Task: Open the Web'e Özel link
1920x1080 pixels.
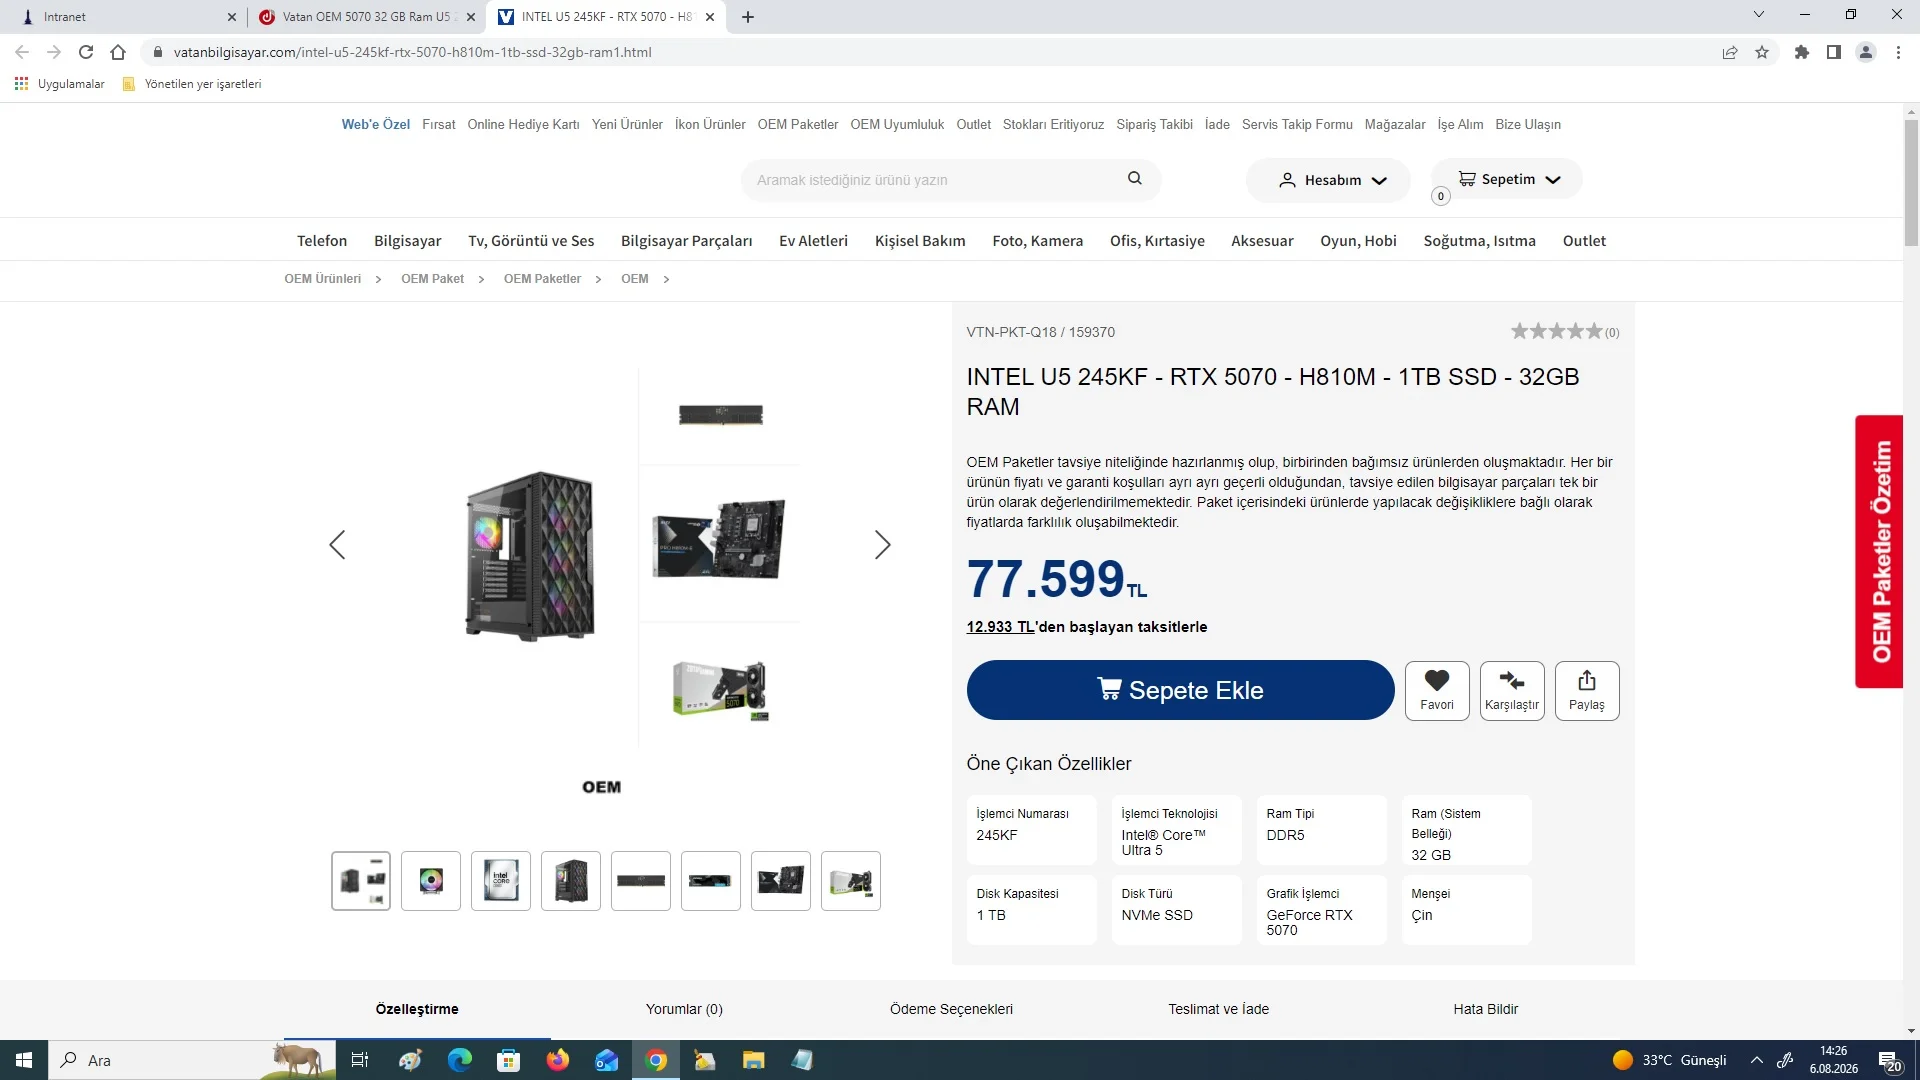Action: tap(376, 125)
